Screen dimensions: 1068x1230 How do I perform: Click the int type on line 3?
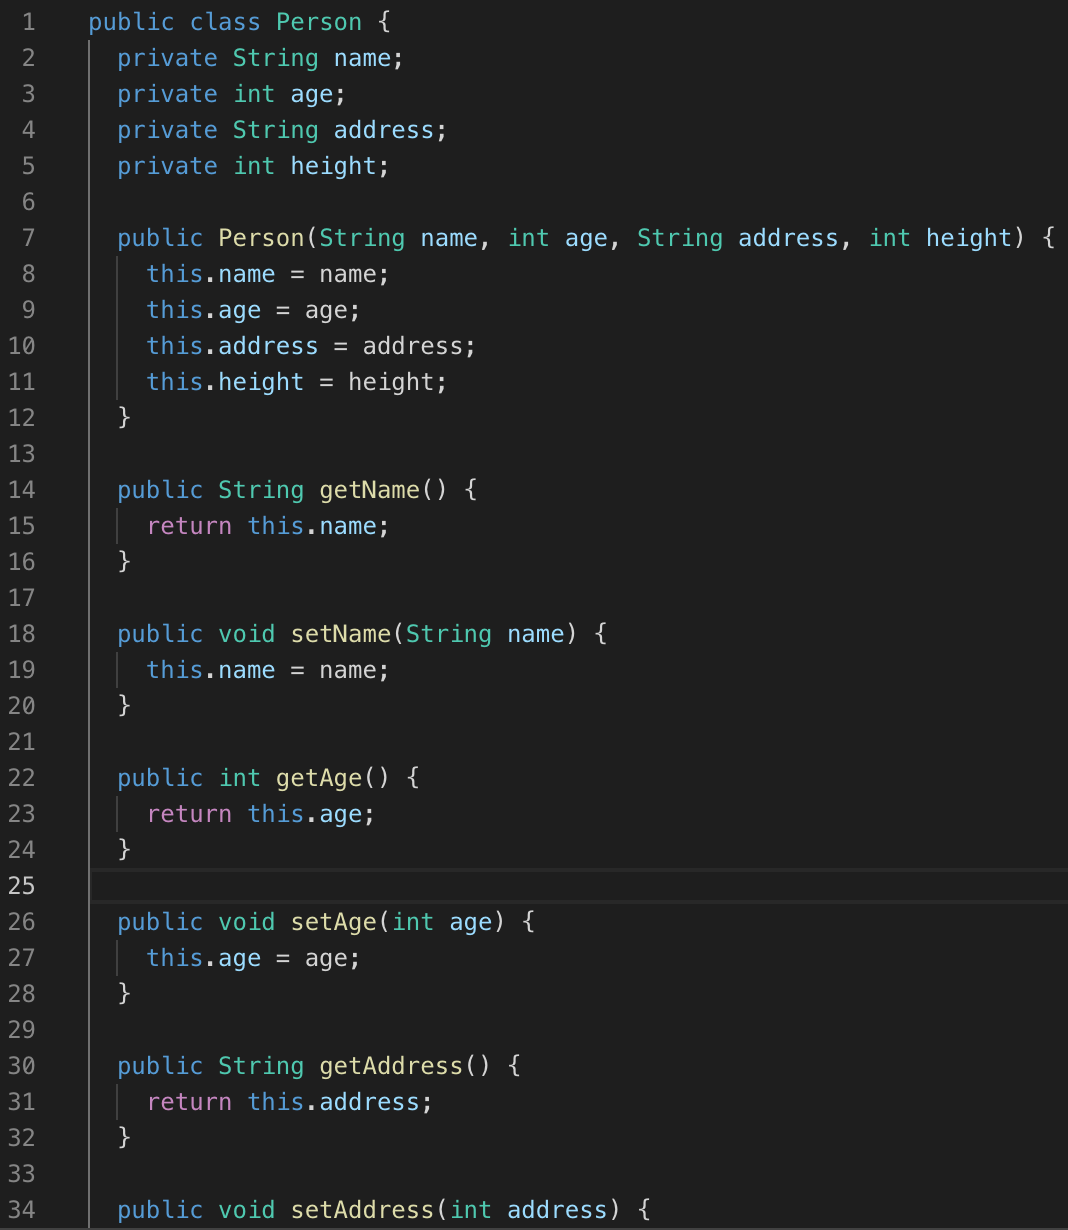tap(254, 93)
